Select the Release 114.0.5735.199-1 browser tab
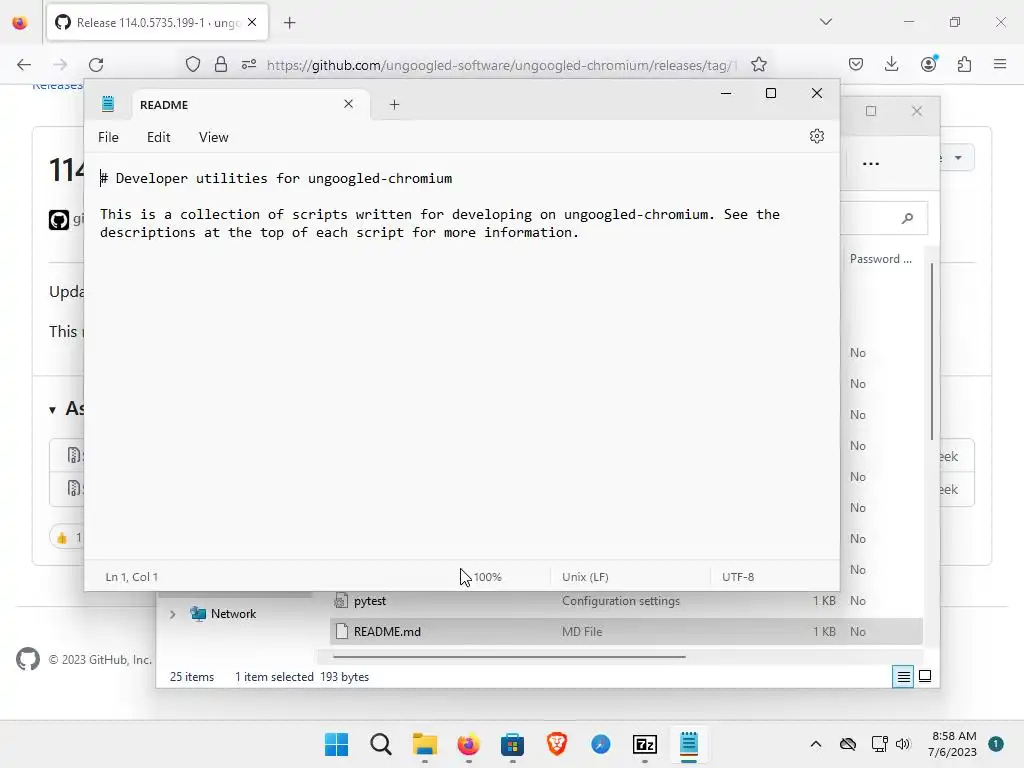 pyautogui.click(x=157, y=23)
